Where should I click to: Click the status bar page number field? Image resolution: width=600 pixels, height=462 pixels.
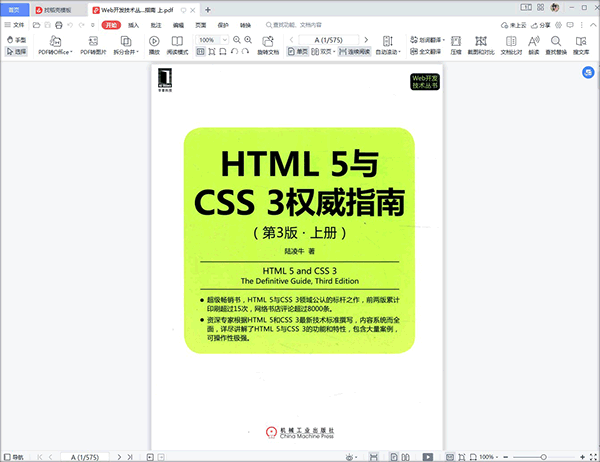coord(85,457)
